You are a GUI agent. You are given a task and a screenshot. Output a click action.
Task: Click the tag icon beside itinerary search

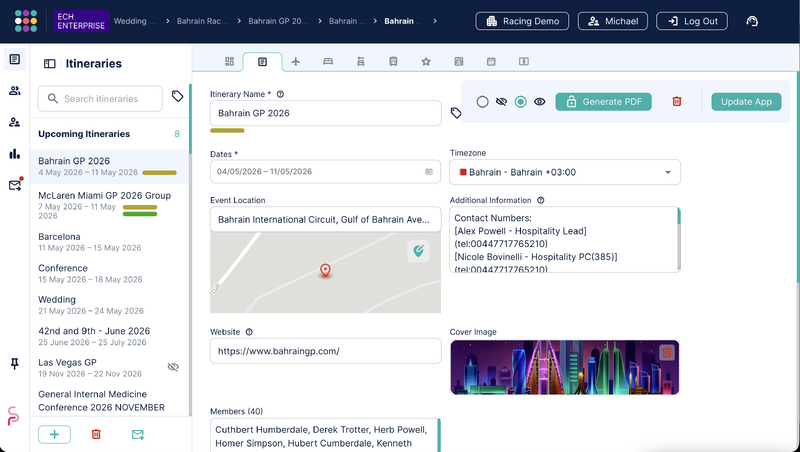pos(177,96)
